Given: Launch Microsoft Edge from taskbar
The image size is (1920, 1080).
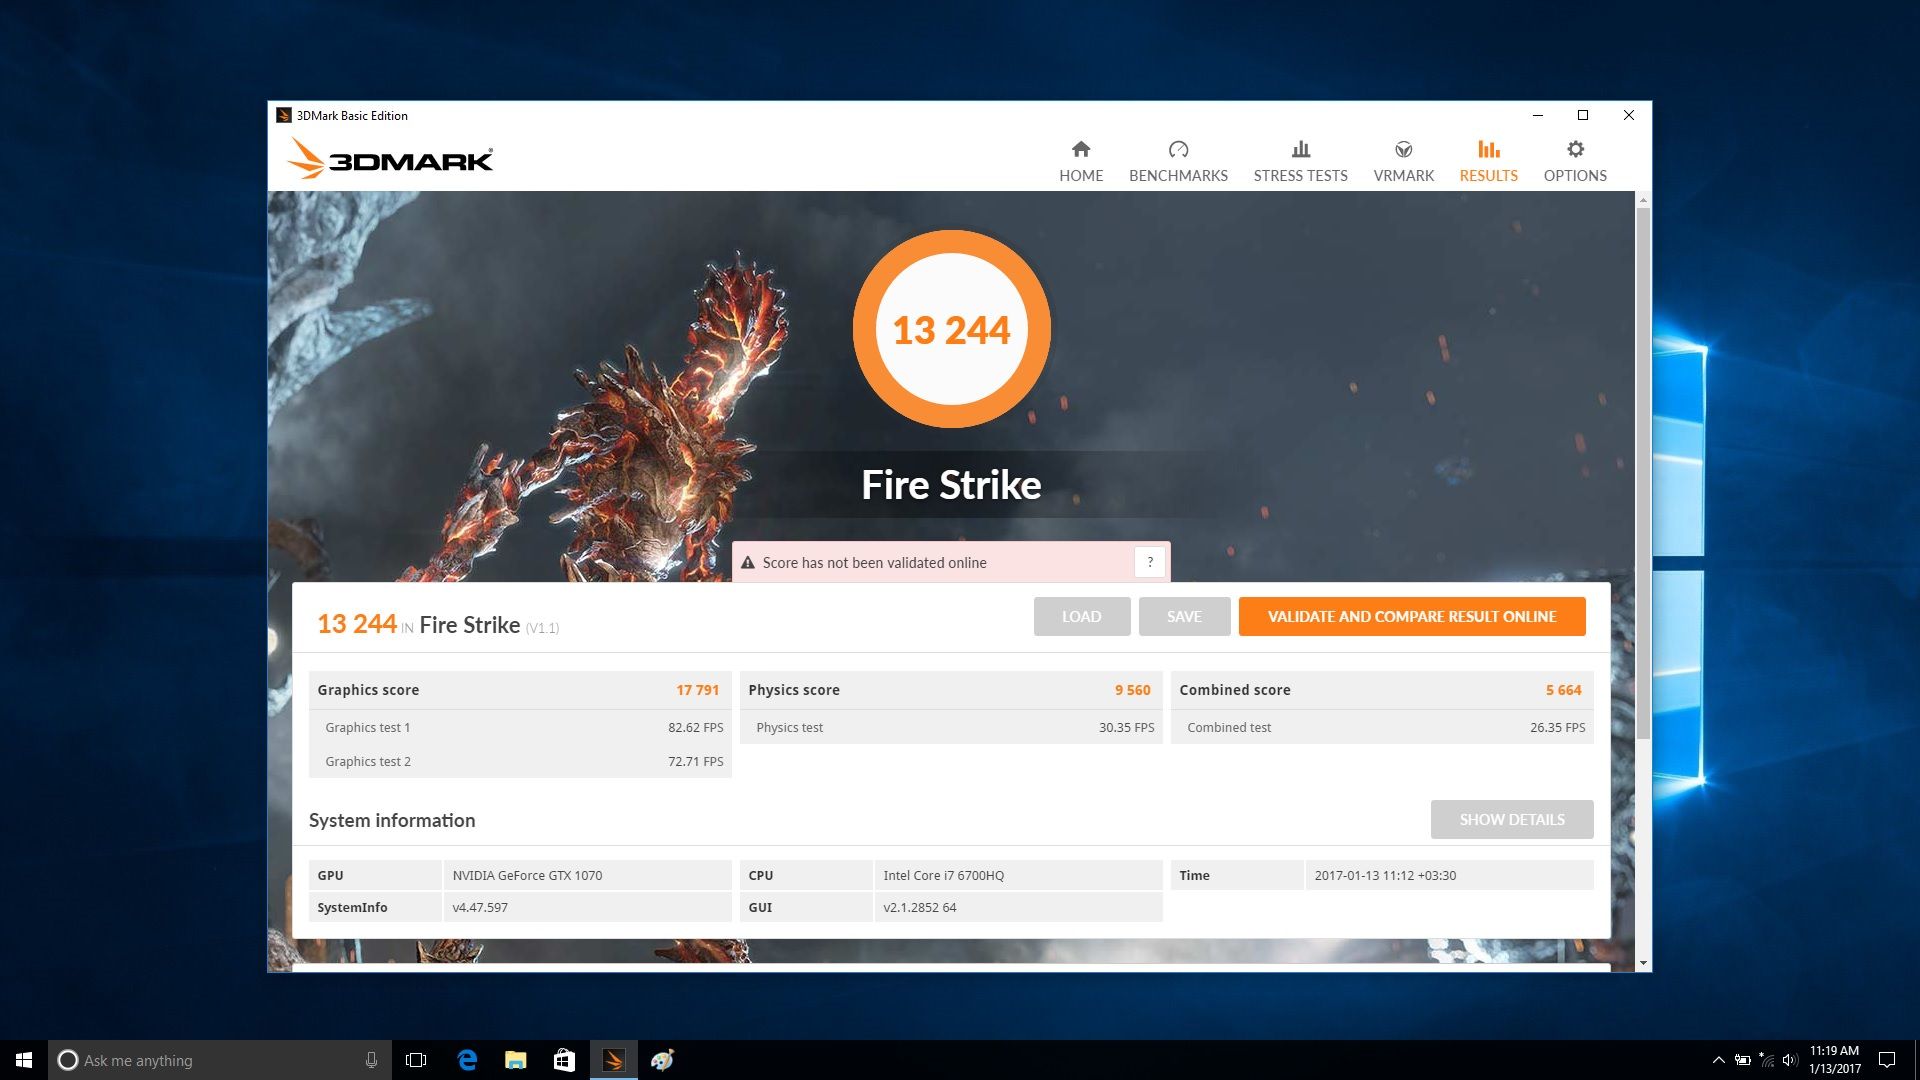Looking at the screenshot, I should click(466, 1060).
